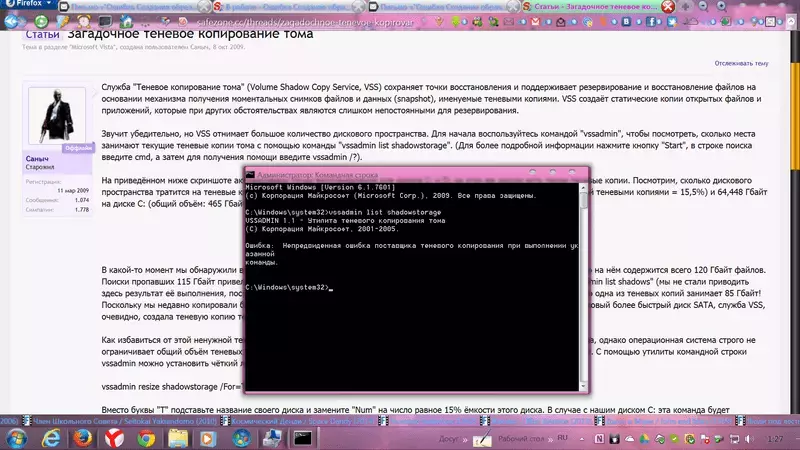Image resolution: width=800 pixels, height=450 pixels.
Task: Click 'Отслеживать тему' link
Action: (741, 63)
